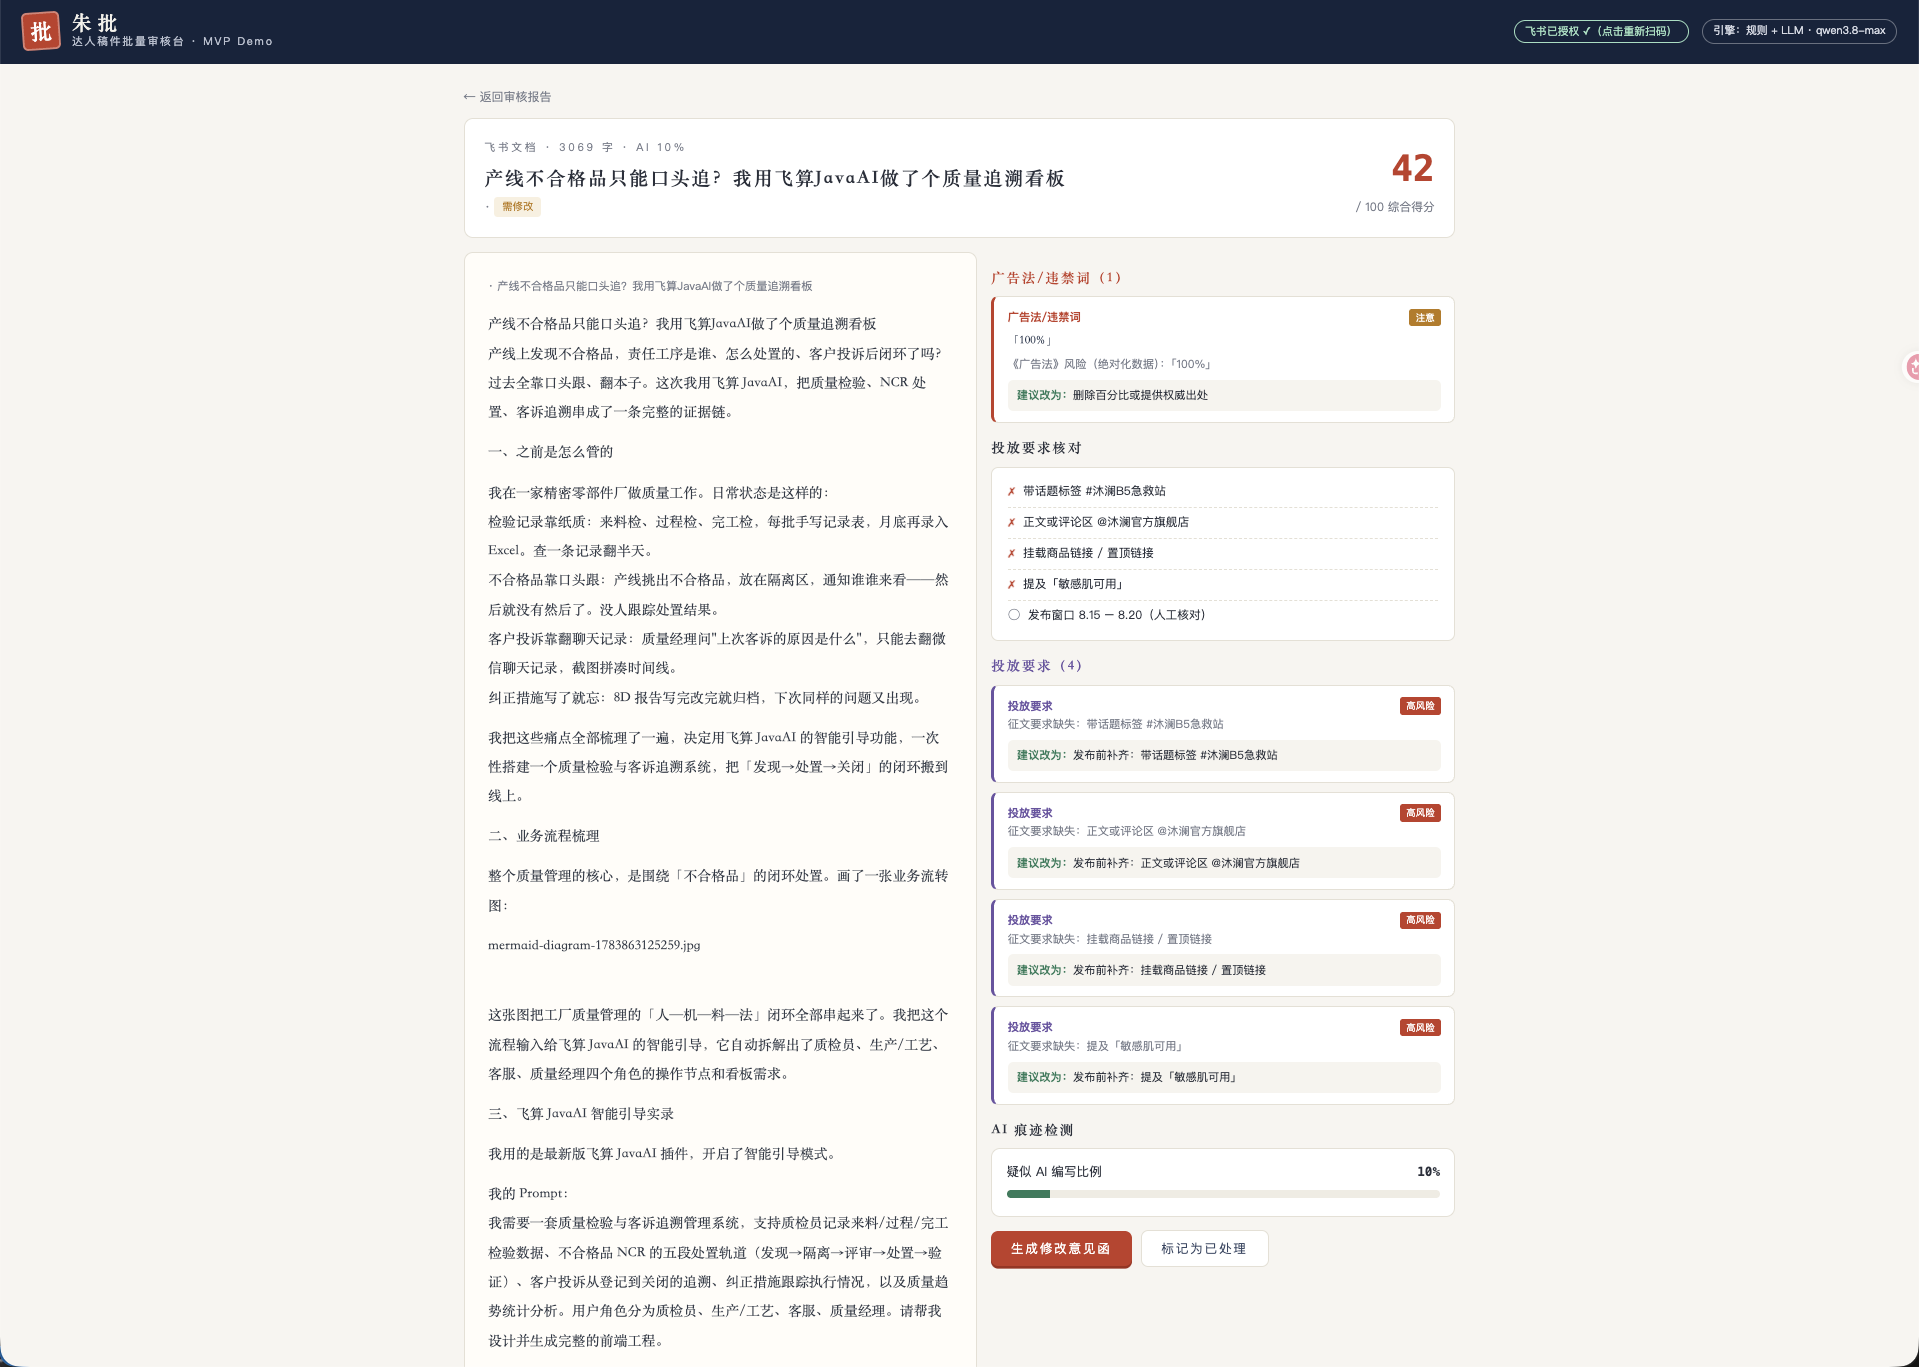This screenshot has width=1919, height=1367.
Task: Click the 「100%」 flagged word text
Action: [1032, 340]
